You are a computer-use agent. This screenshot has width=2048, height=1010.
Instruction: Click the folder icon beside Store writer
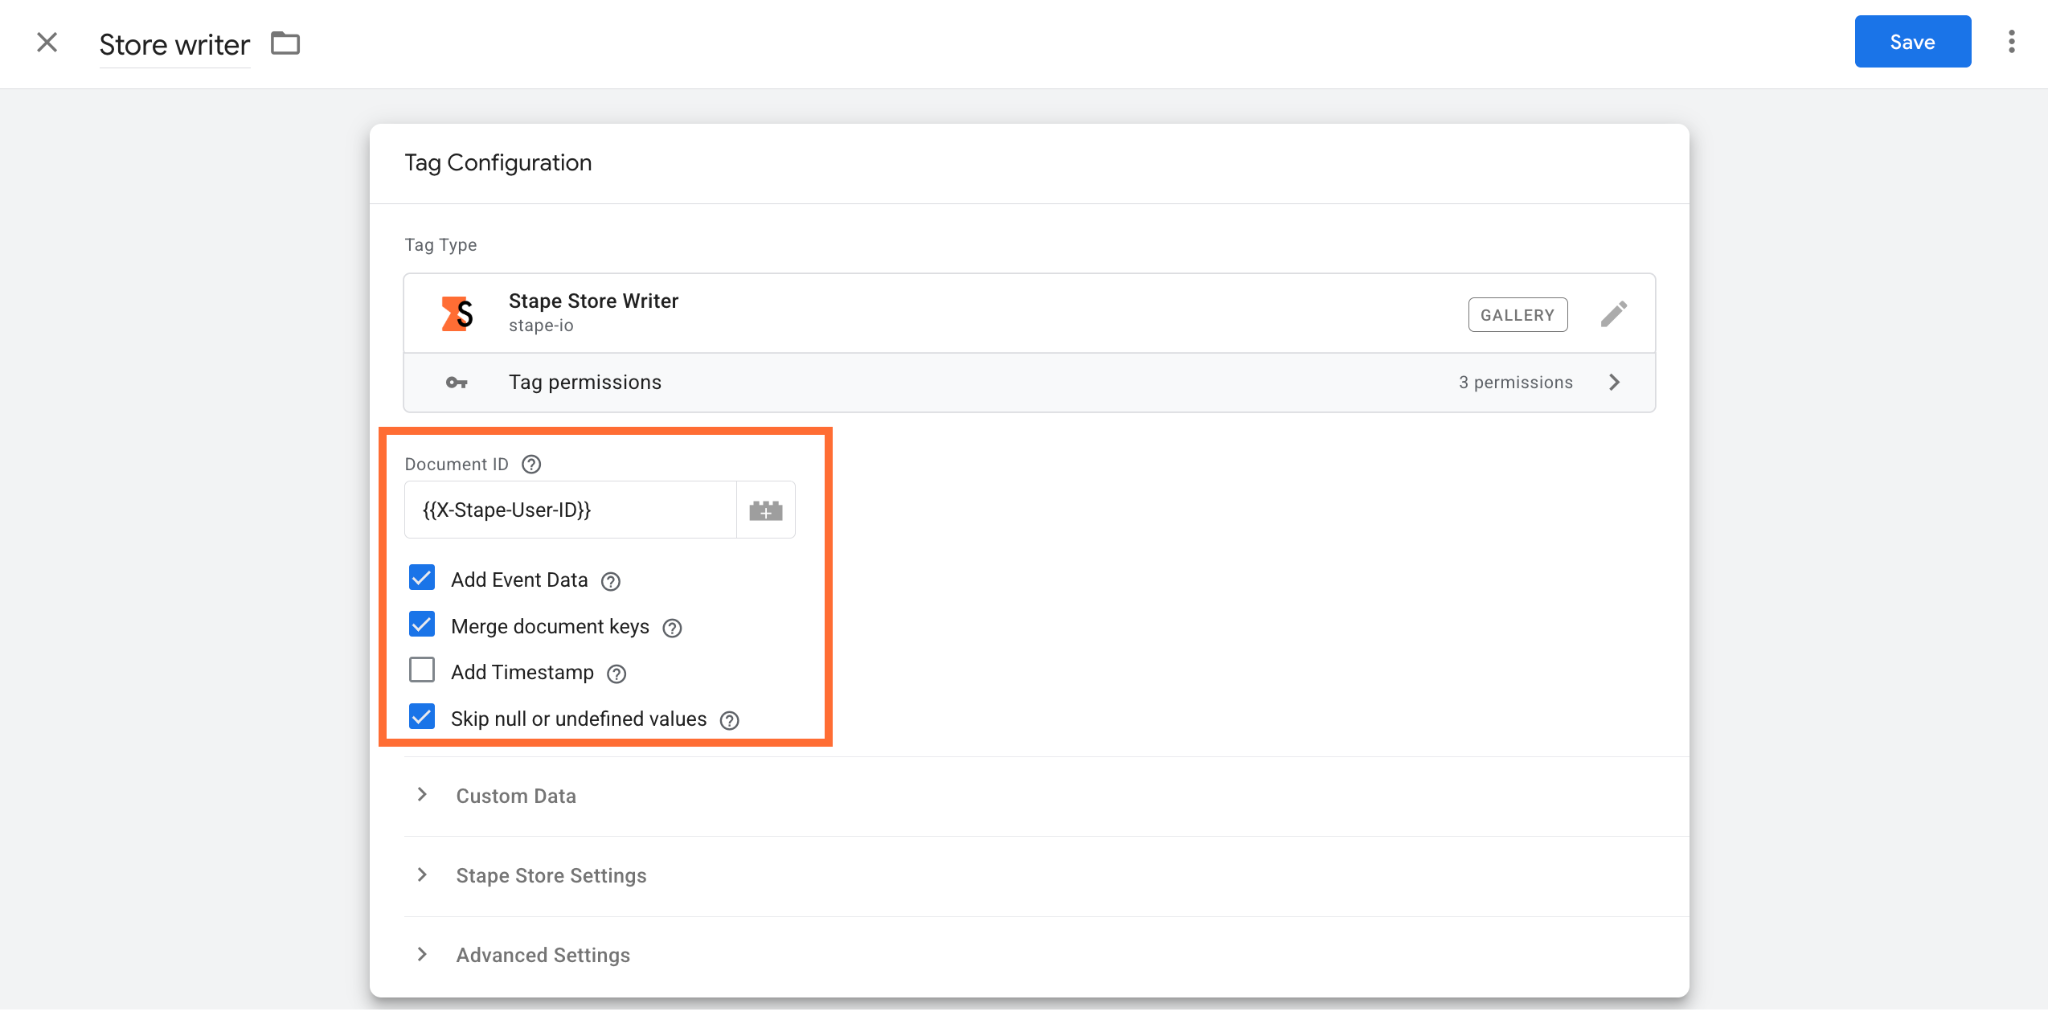click(285, 43)
